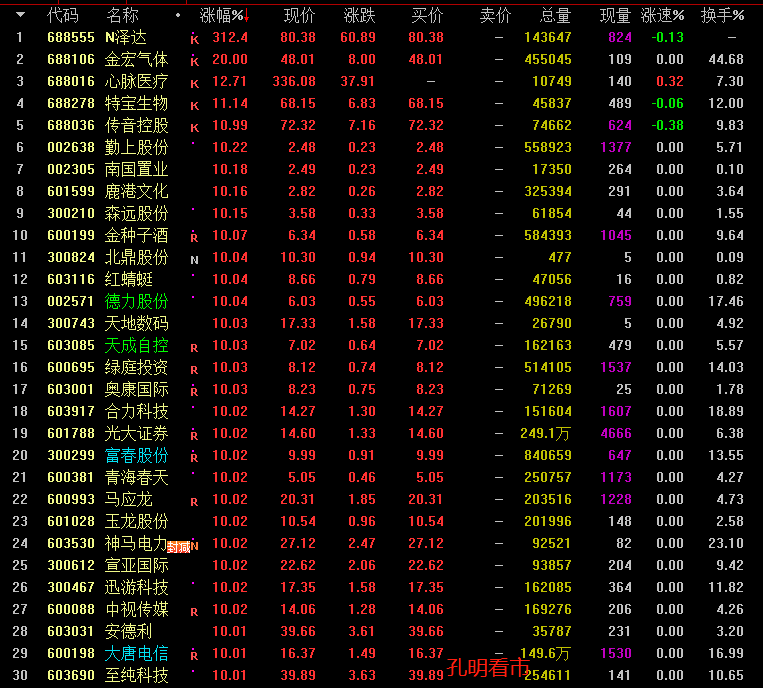Select stock name 天地数码
Image resolution: width=763 pixels, height=688 pixels.
136,323
